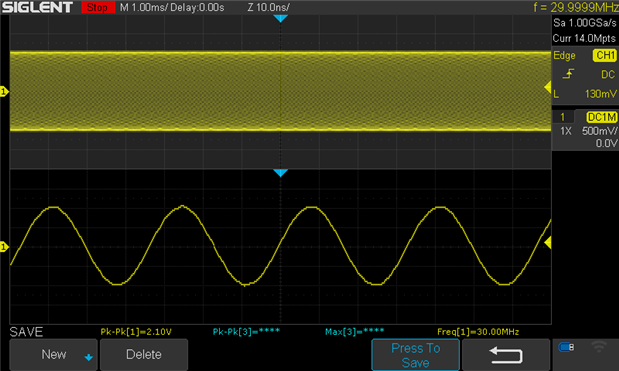Click the SIGLENT logo

(38, 7)
